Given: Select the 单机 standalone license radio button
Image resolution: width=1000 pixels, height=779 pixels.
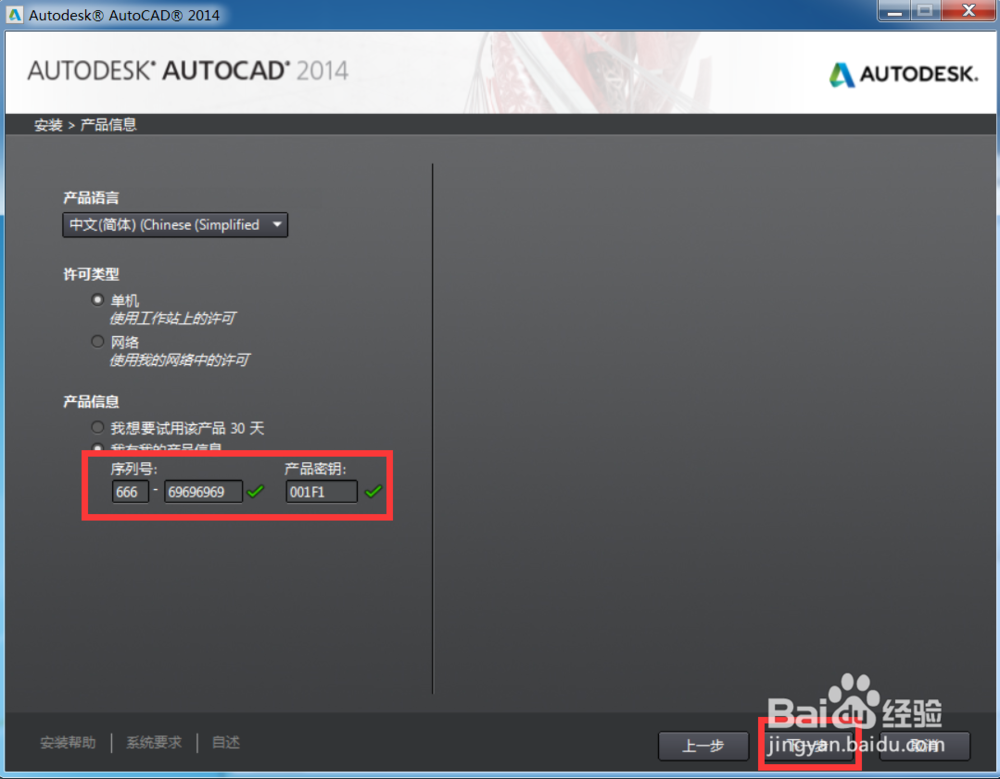Looking at the screenshot, I should coord(97,299).
